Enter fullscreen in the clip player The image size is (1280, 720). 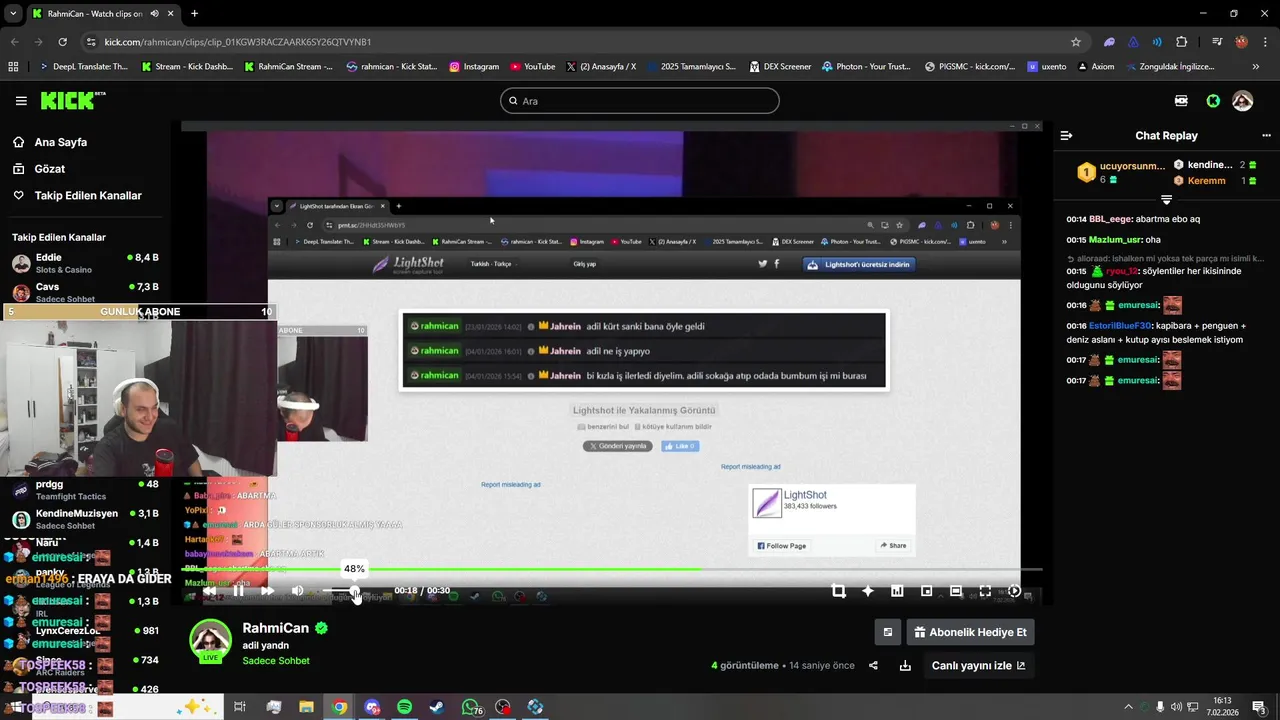[985, 591]
